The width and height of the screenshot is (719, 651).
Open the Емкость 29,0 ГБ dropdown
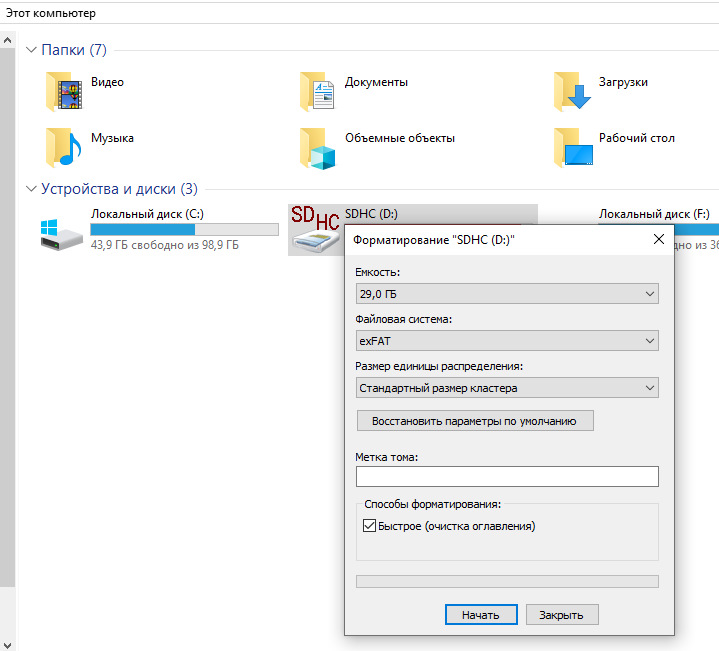[507, 293]
